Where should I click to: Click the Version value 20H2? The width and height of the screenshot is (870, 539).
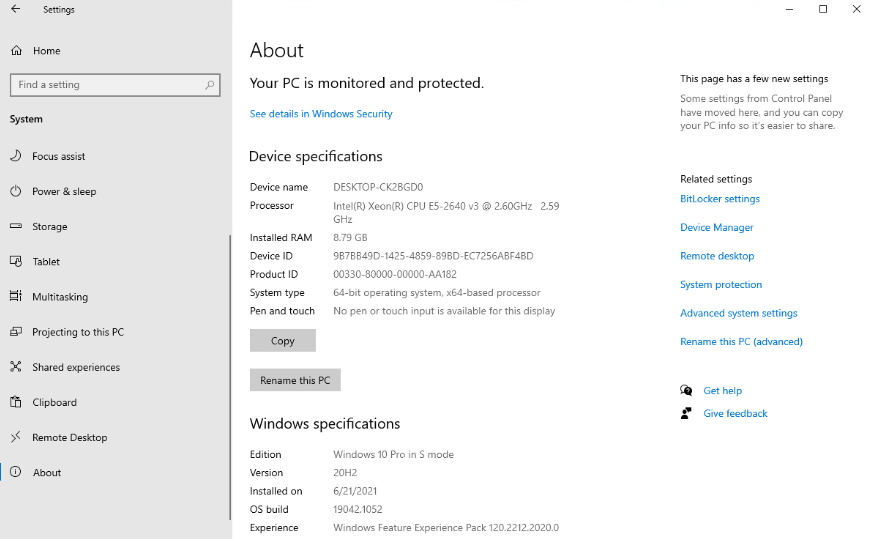pyautogui.click(x=345, y=472)
